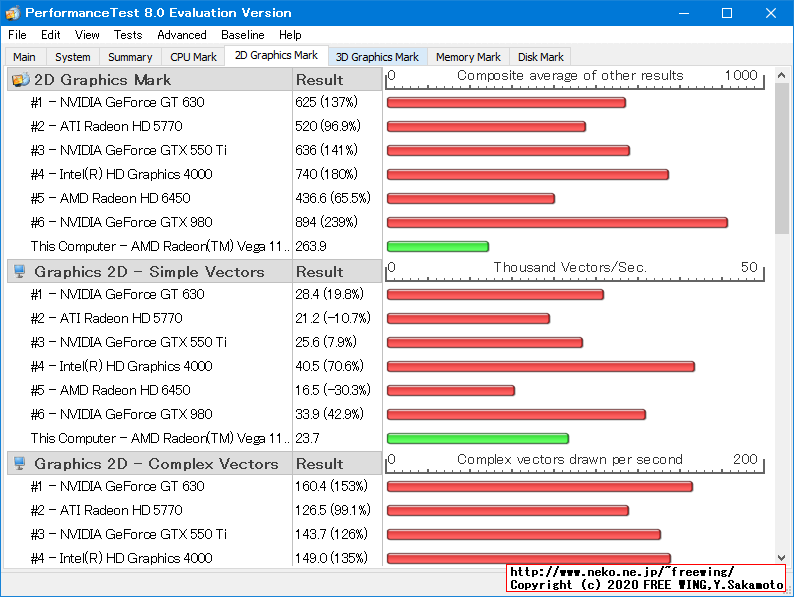Select the Memory Mark tab
This screenshot has height=597, width=794.
468,57
